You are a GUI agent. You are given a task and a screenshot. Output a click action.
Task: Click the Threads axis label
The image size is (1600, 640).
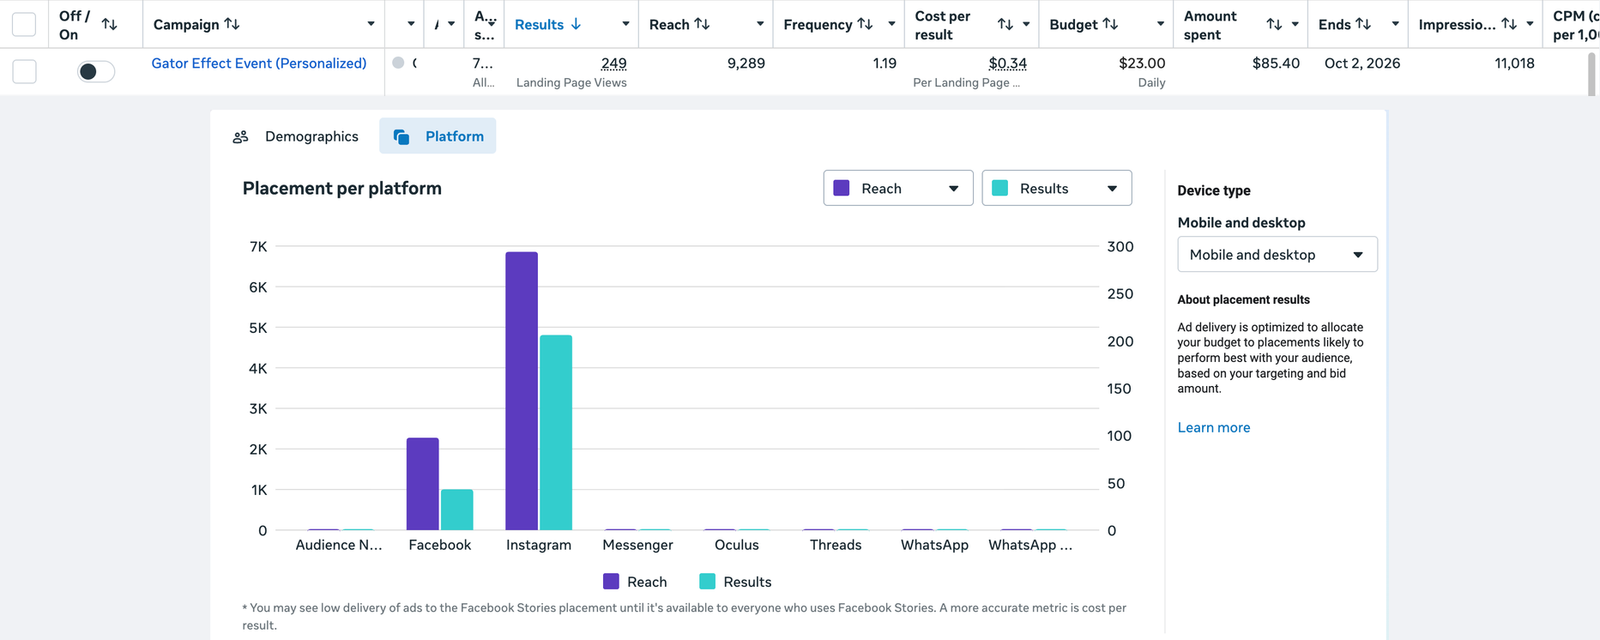[836, 545]
